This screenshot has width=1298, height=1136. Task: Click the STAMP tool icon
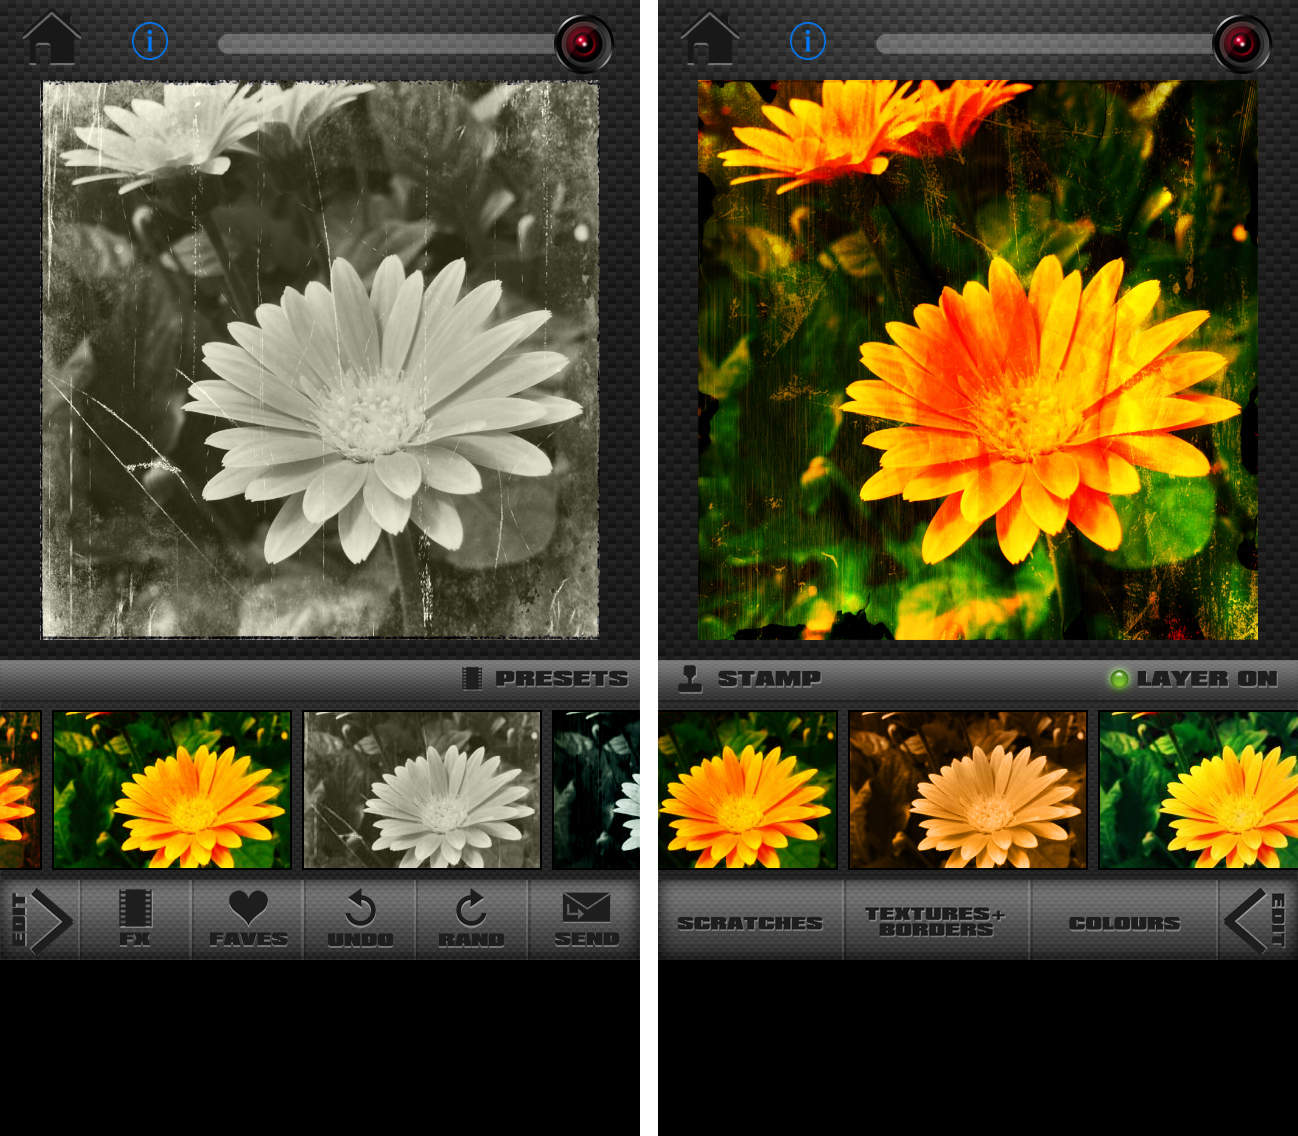pyautogui.click(x=690, y=678)
